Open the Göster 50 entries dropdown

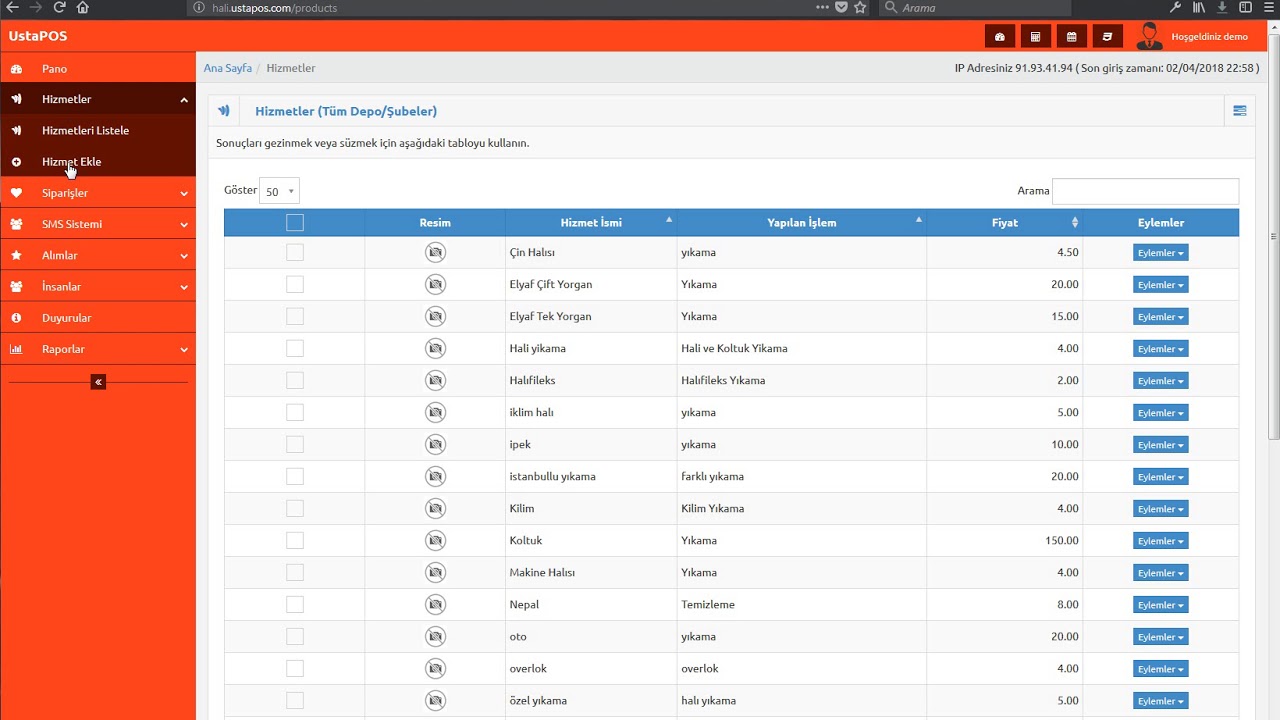[x=279, y=191]
